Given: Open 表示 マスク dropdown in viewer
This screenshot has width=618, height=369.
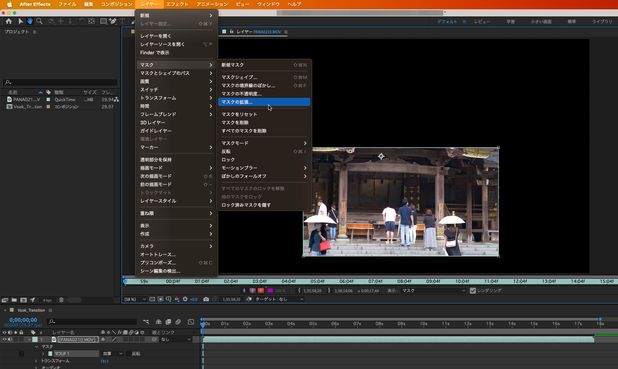Looking at the screenshot, I should [x=434, y=291].
